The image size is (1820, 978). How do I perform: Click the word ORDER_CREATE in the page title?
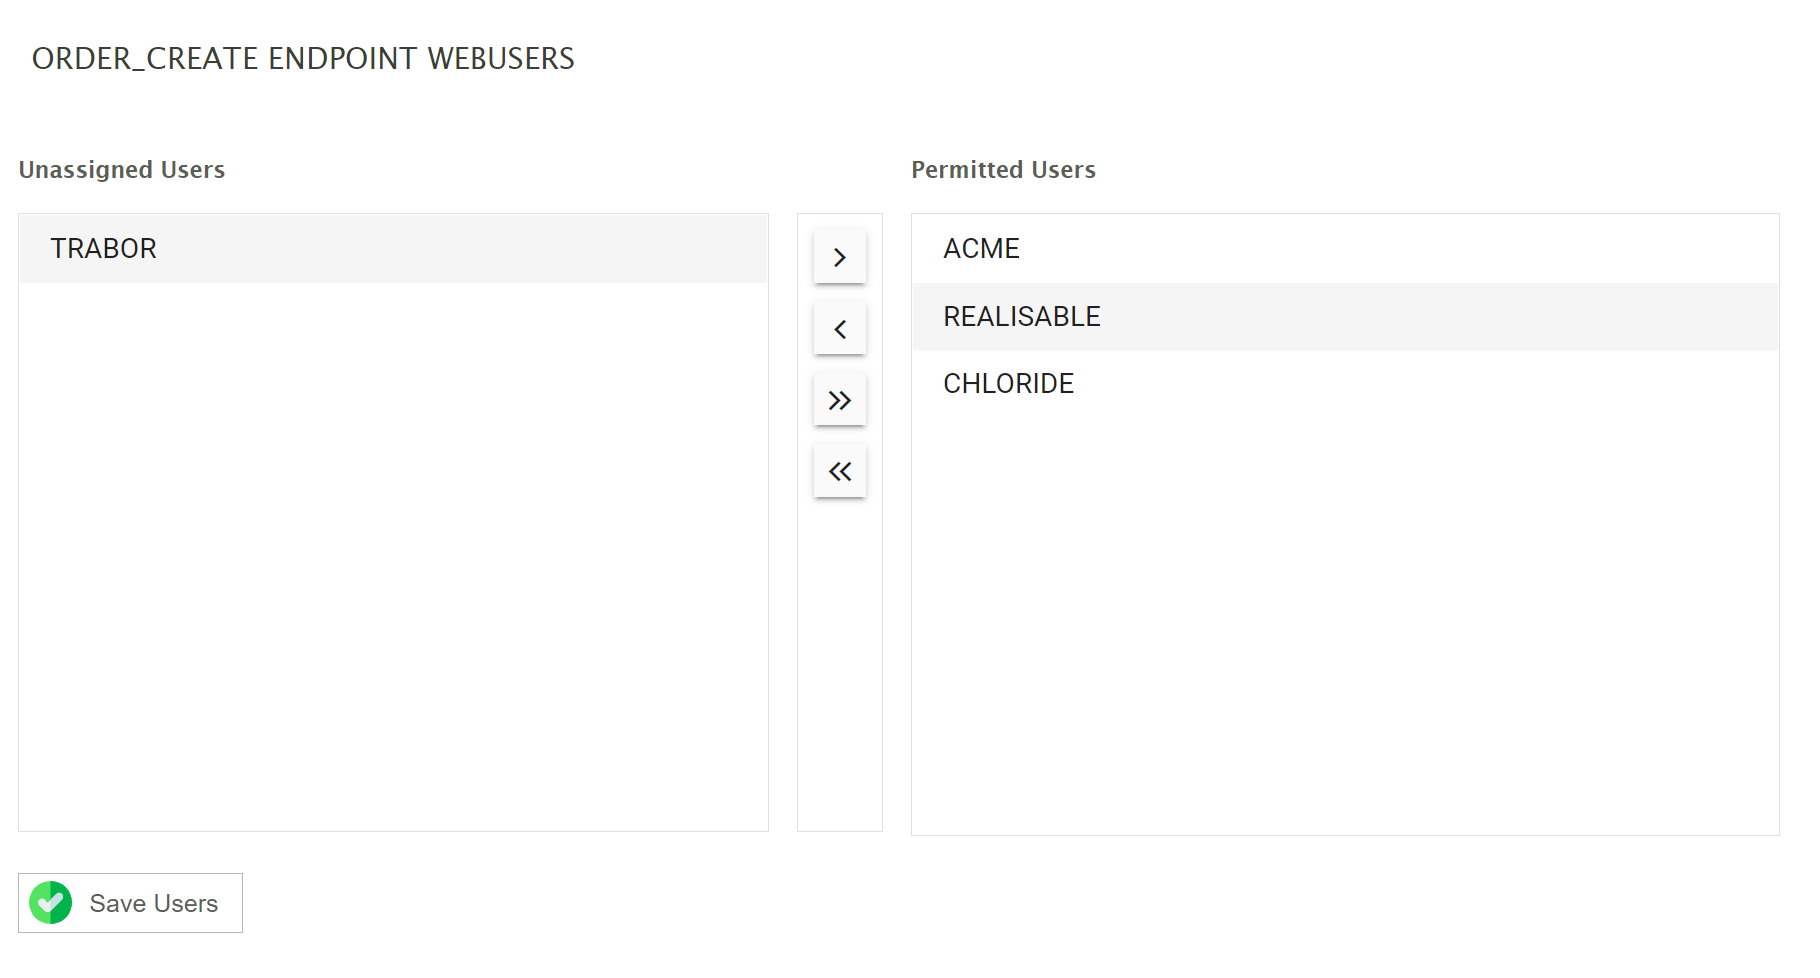[x=146, y=59]
